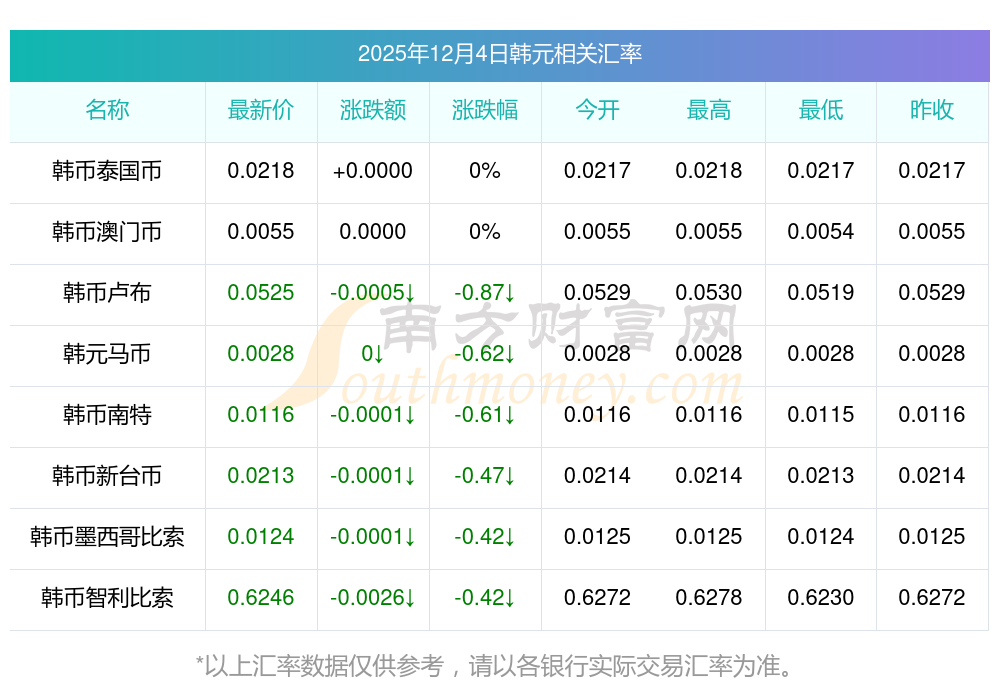
Task: Click the 涨跌额 column header
Action: (373, 110)
